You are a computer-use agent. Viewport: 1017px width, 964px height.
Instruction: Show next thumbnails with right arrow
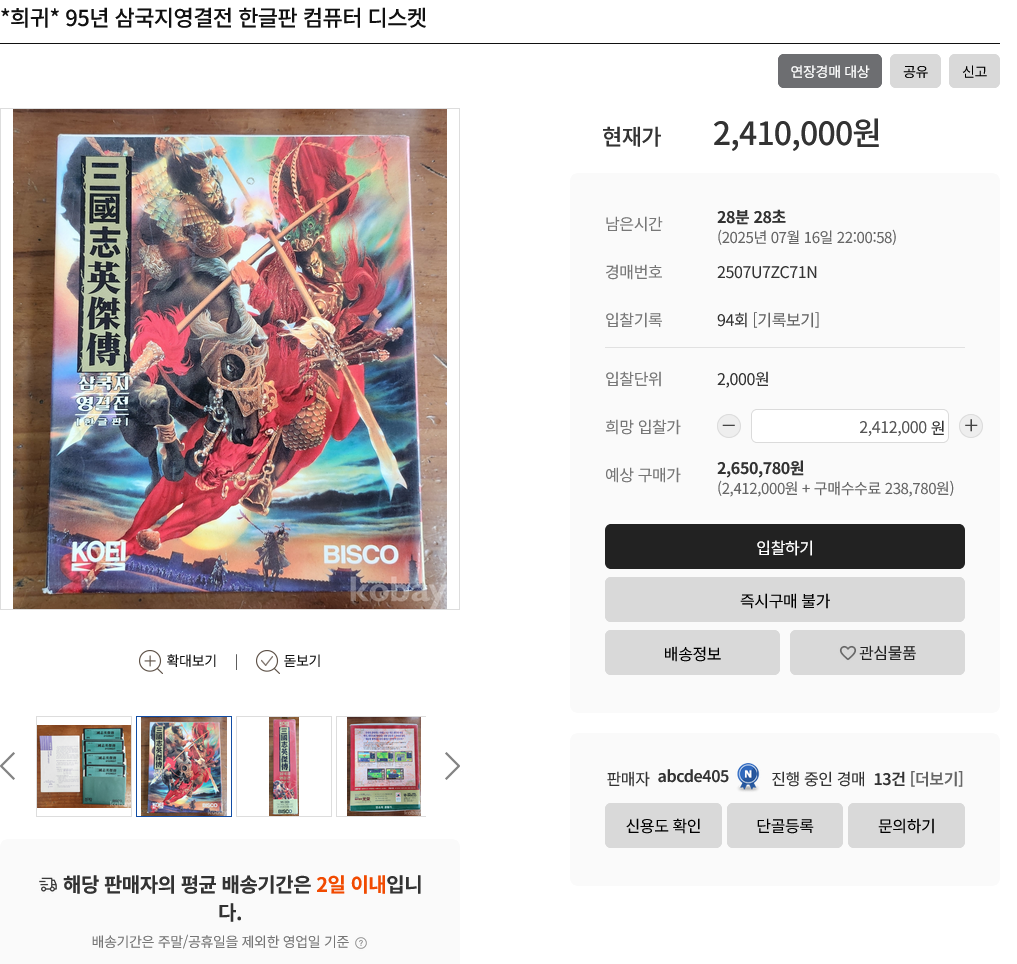pos(452,766)
